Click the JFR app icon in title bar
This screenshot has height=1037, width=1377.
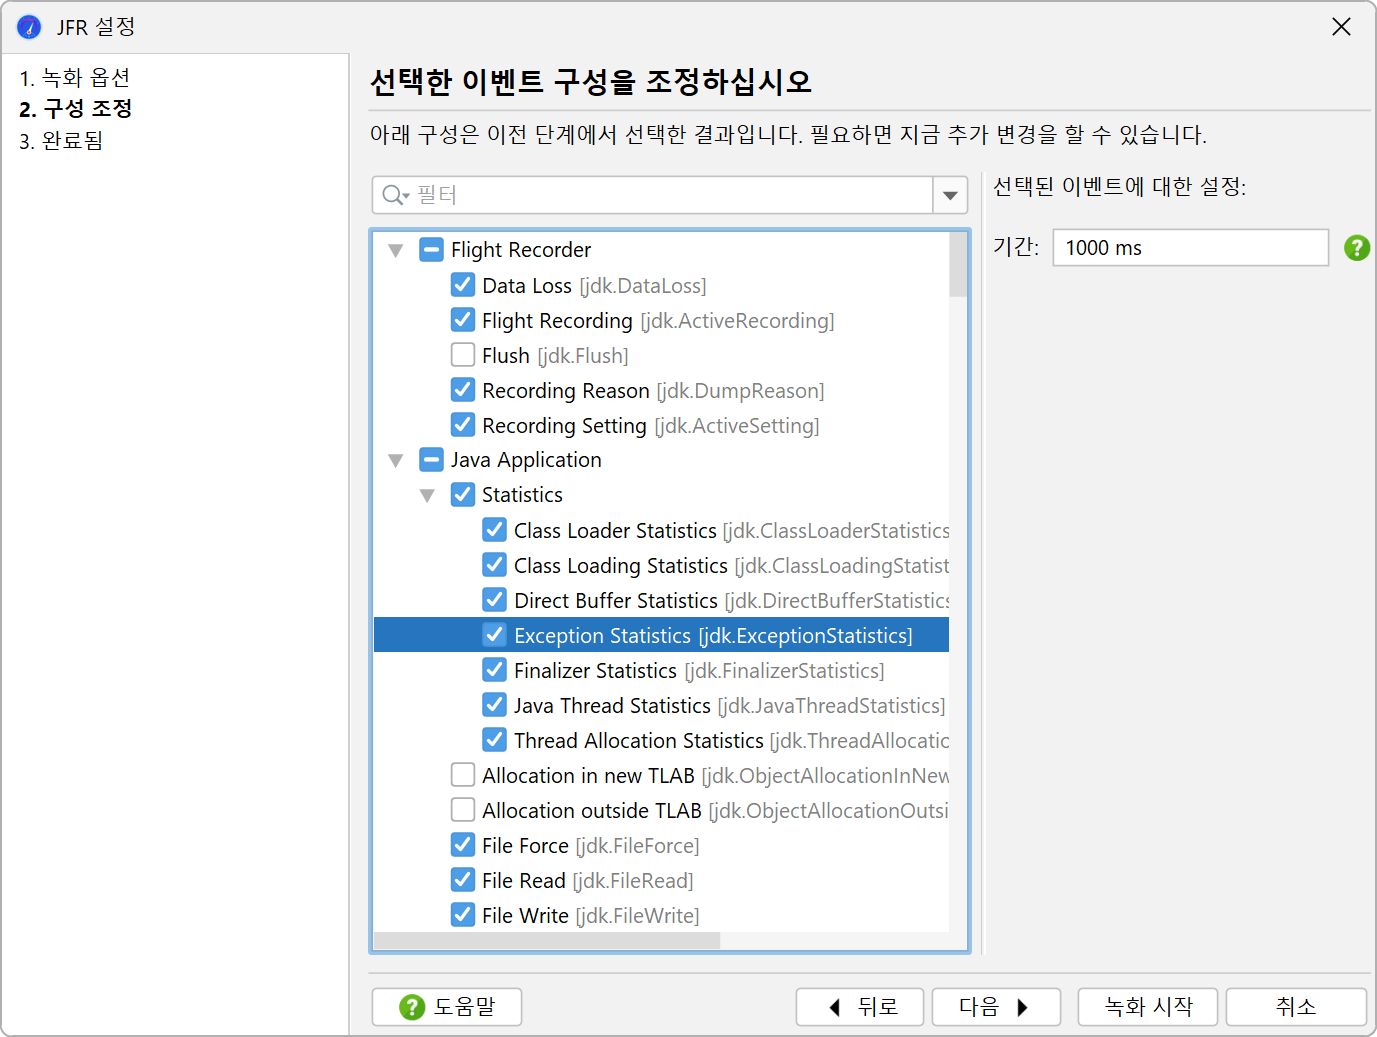[x=29, y=27]
